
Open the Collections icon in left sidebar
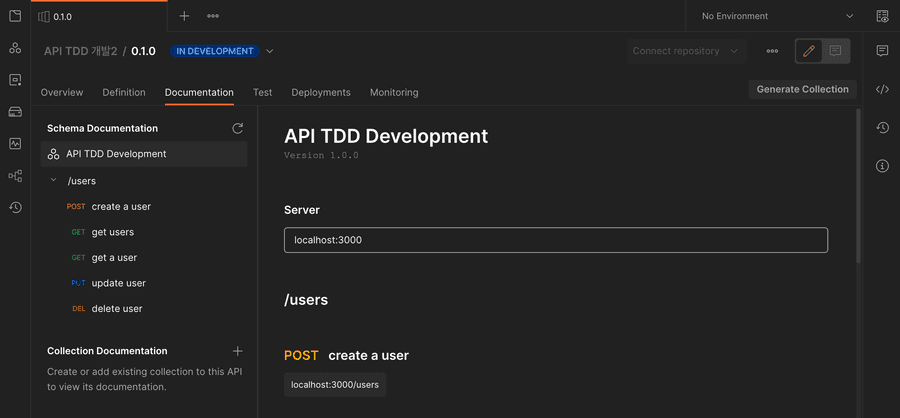(x=15, y=16)
